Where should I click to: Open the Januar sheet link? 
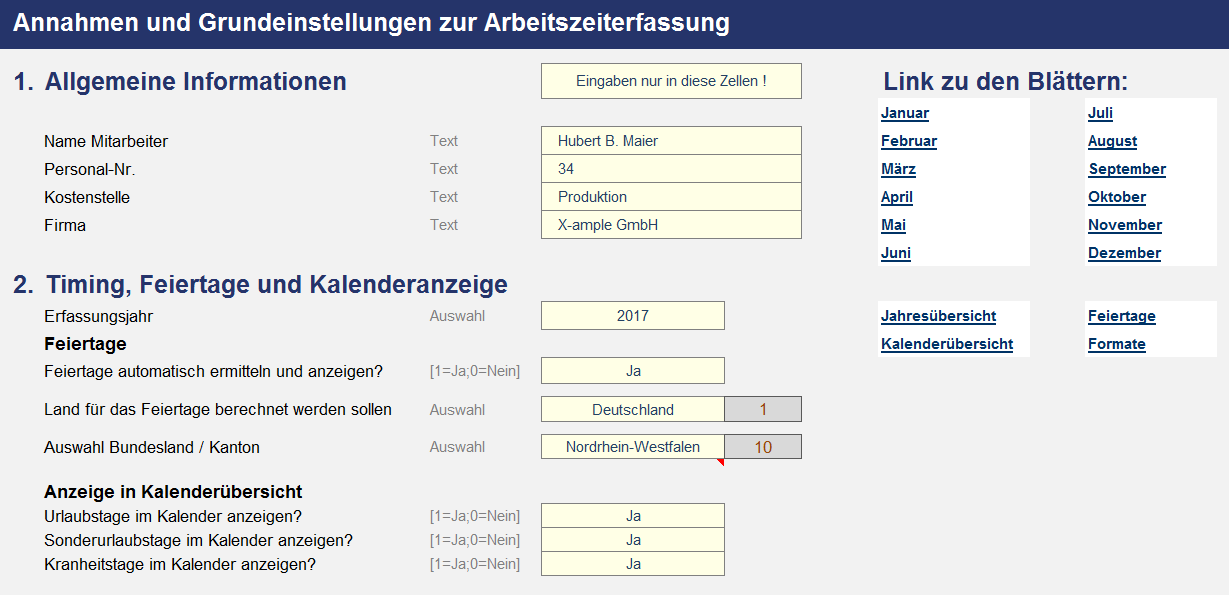[904, 114]
